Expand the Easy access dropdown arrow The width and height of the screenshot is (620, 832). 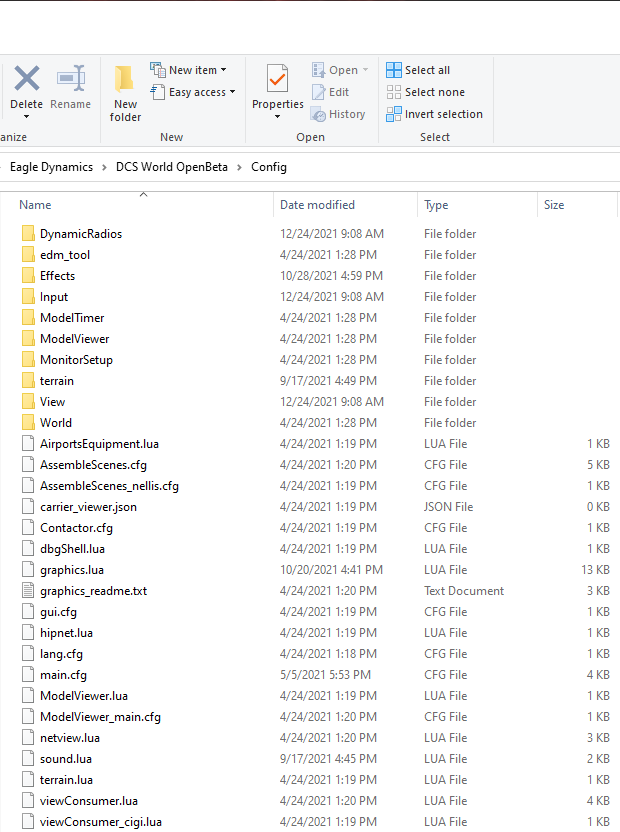tap(232, 92)
